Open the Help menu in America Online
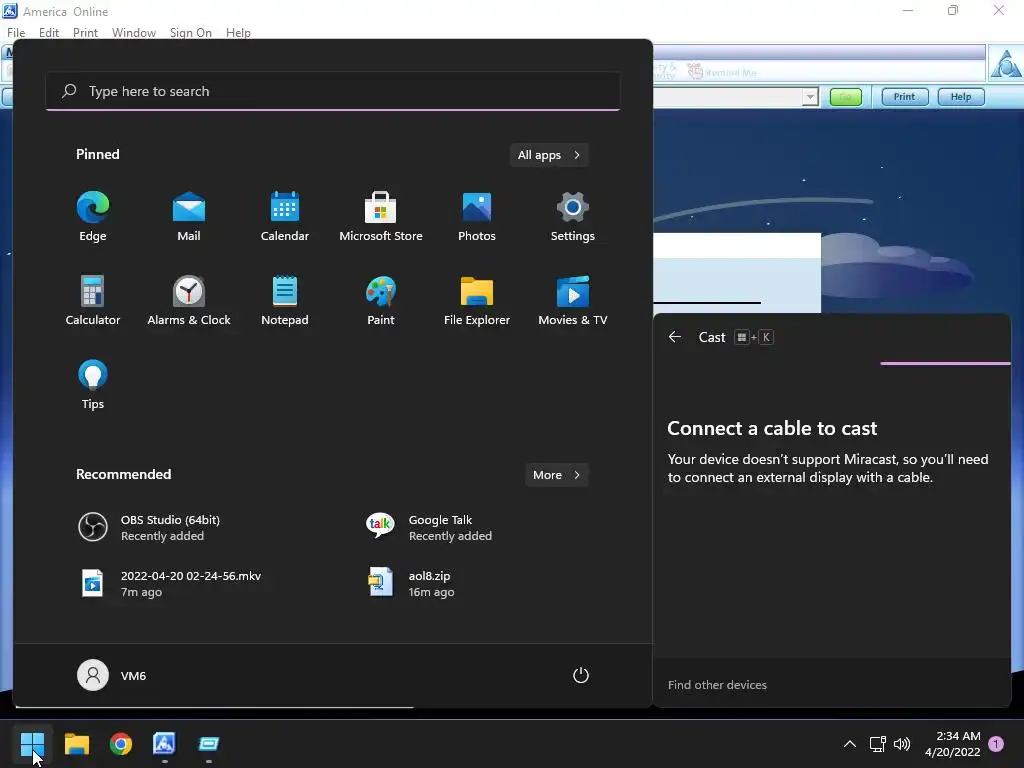1024x768 pixels. tap(238, 33)
